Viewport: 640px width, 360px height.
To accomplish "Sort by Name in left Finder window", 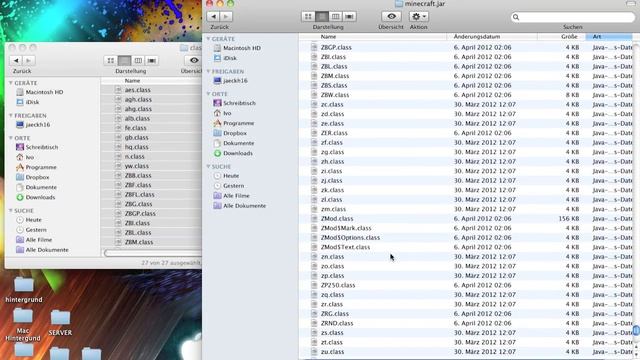I will pos(151,81).
